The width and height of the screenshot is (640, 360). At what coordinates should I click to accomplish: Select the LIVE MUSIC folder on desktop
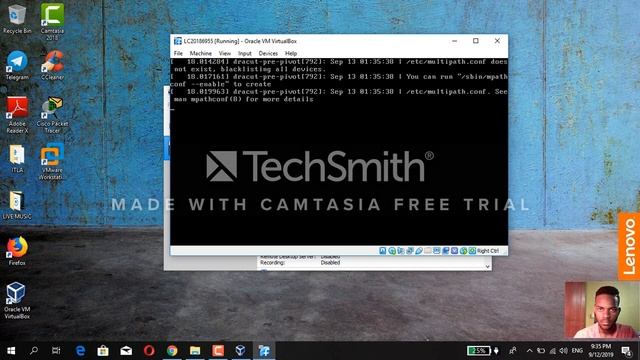click(17, 205)
